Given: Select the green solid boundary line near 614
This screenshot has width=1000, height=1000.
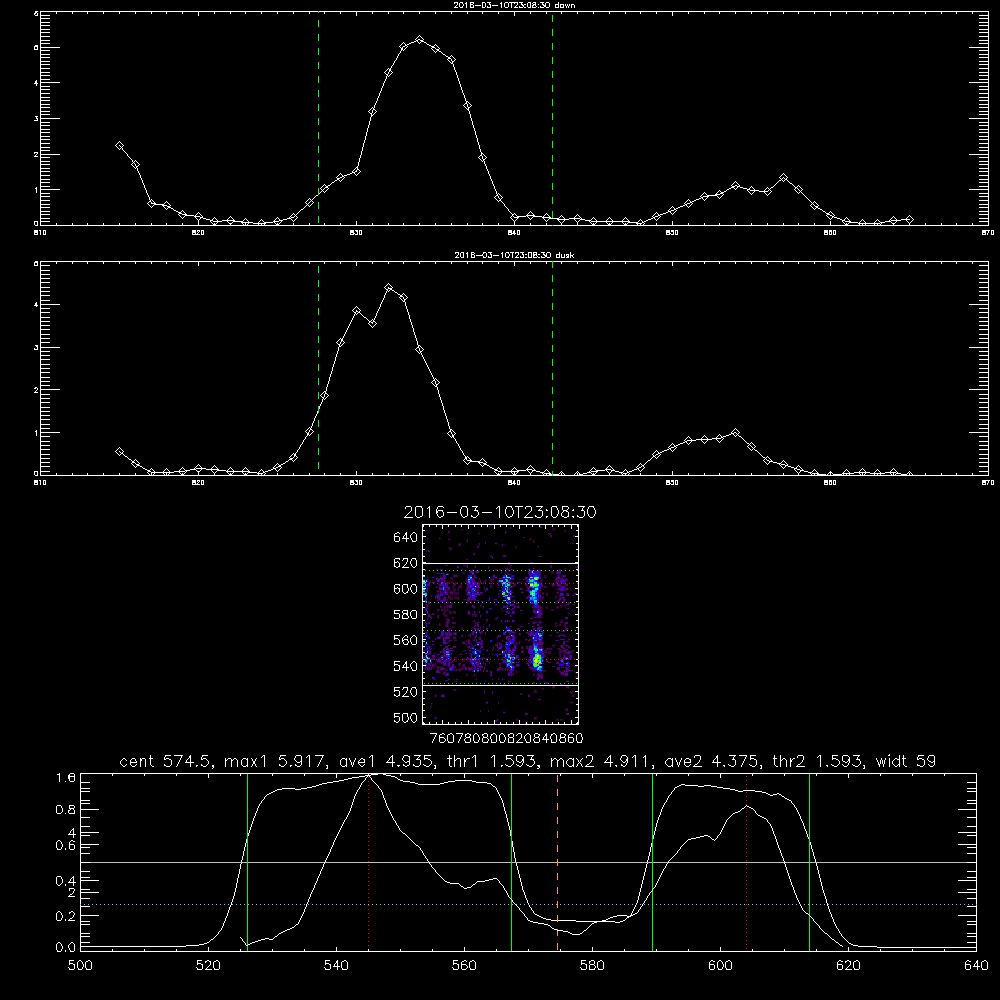Looking at the screenshot, I should click(809, 861).
